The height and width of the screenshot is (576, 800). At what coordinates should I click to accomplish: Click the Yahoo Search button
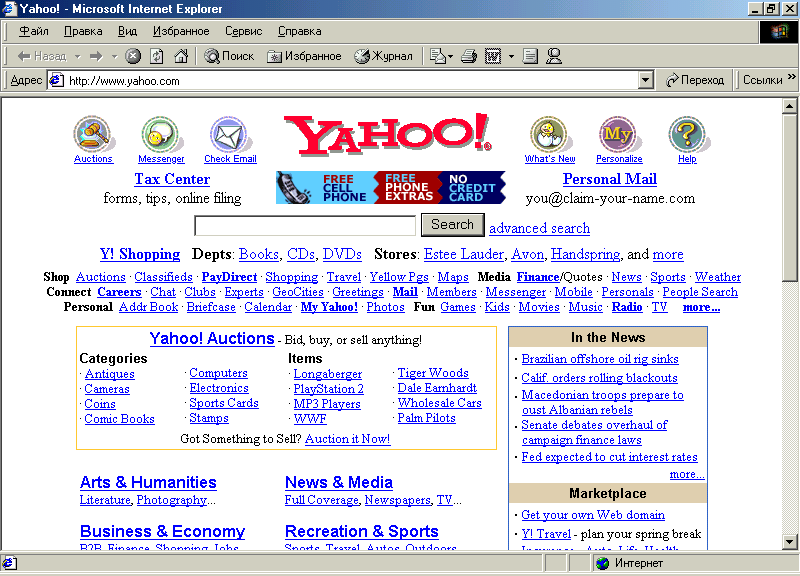click(x=453, y=225)
